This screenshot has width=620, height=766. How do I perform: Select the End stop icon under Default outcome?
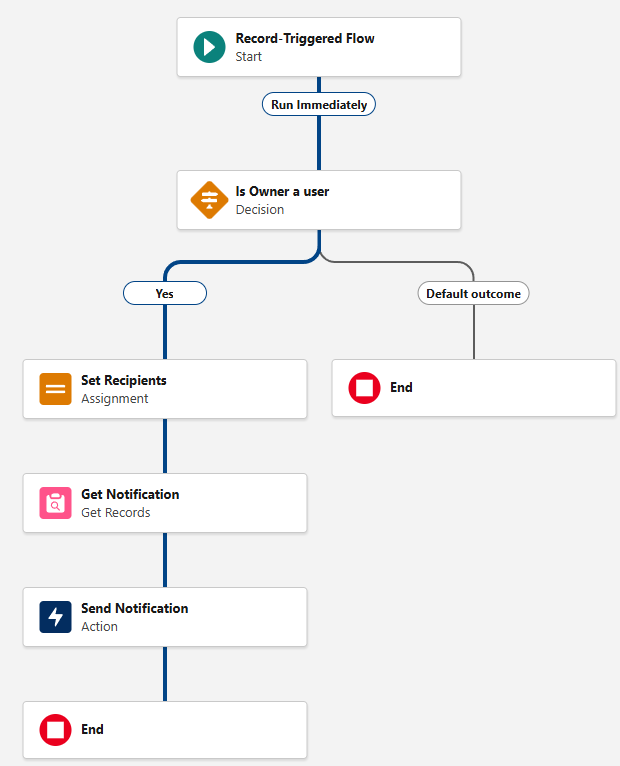click(x=364, y=388)
